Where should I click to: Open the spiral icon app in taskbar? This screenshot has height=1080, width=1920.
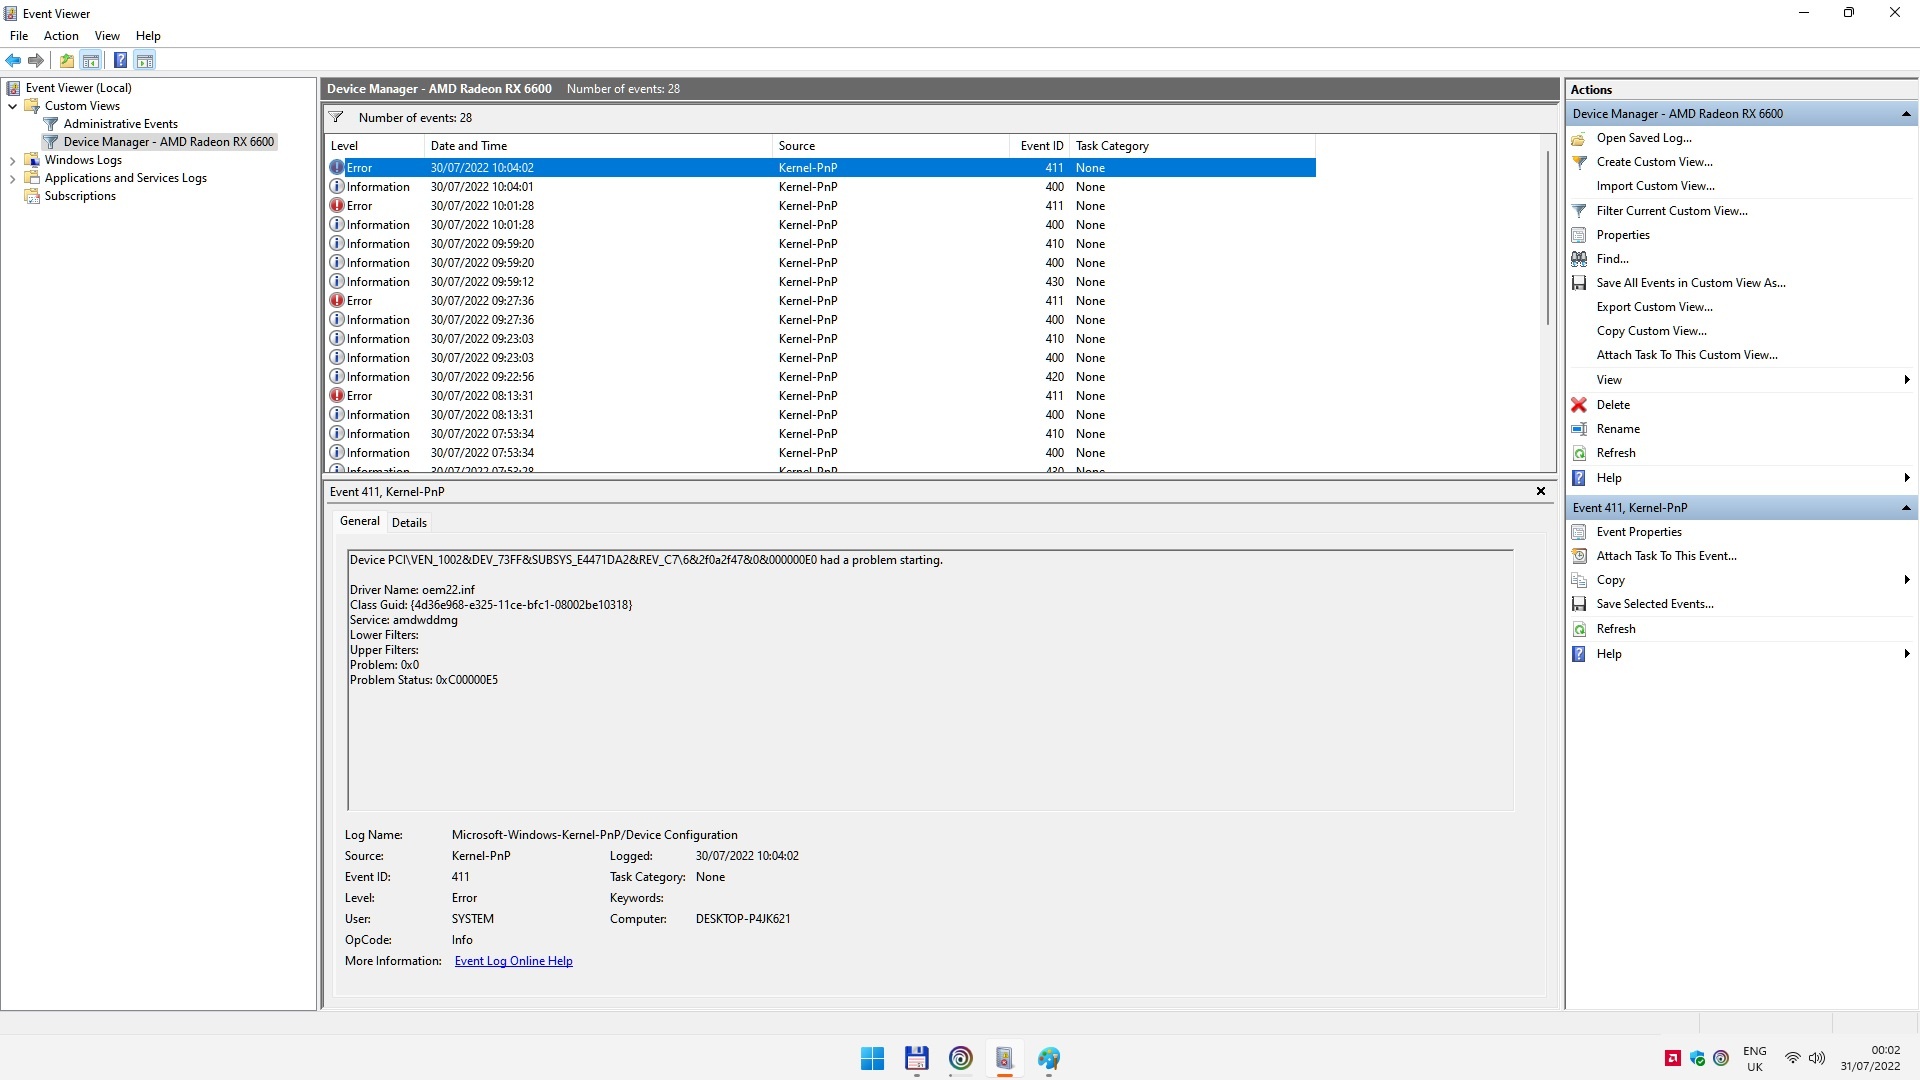[x=960, y=1058]
